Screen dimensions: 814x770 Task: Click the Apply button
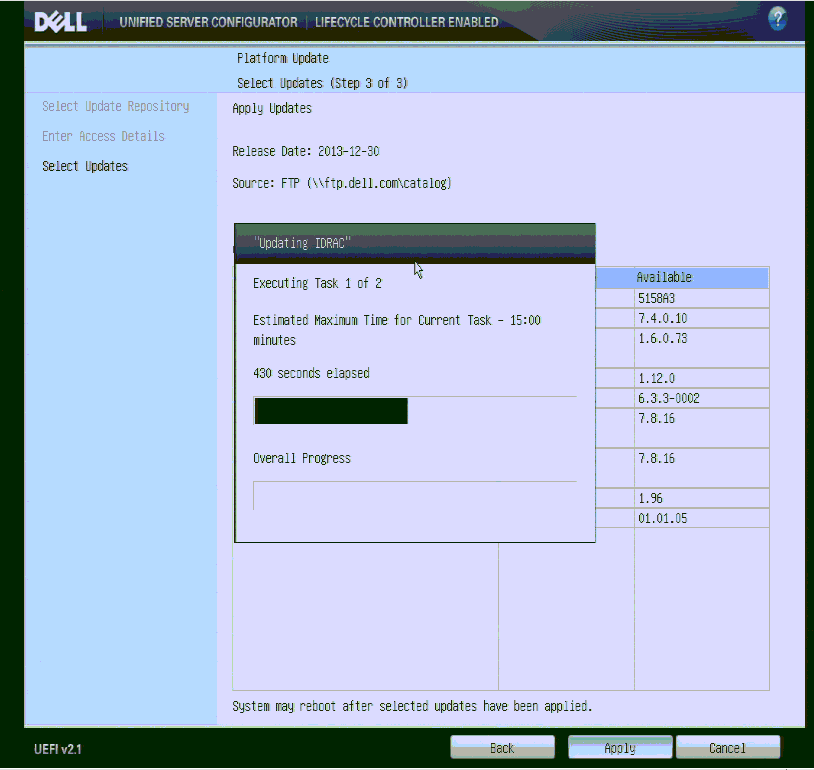(x=620, y=748)
